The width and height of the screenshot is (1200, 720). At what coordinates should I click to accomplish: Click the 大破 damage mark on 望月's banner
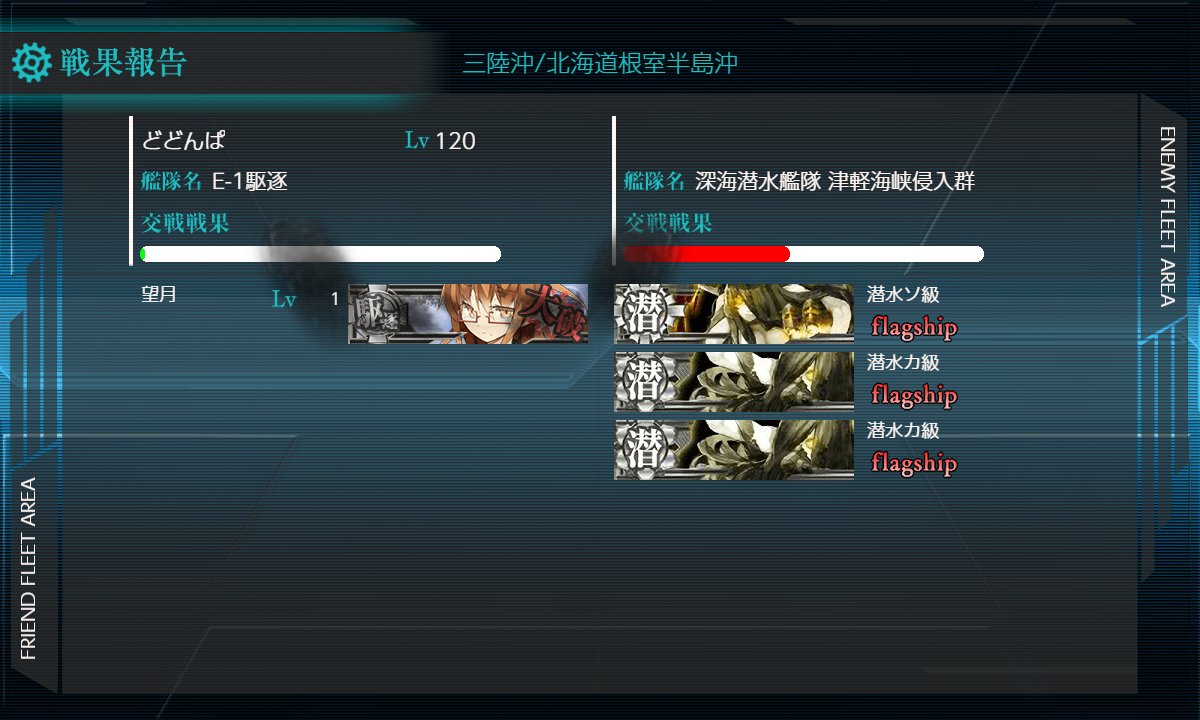pos(558,314)
